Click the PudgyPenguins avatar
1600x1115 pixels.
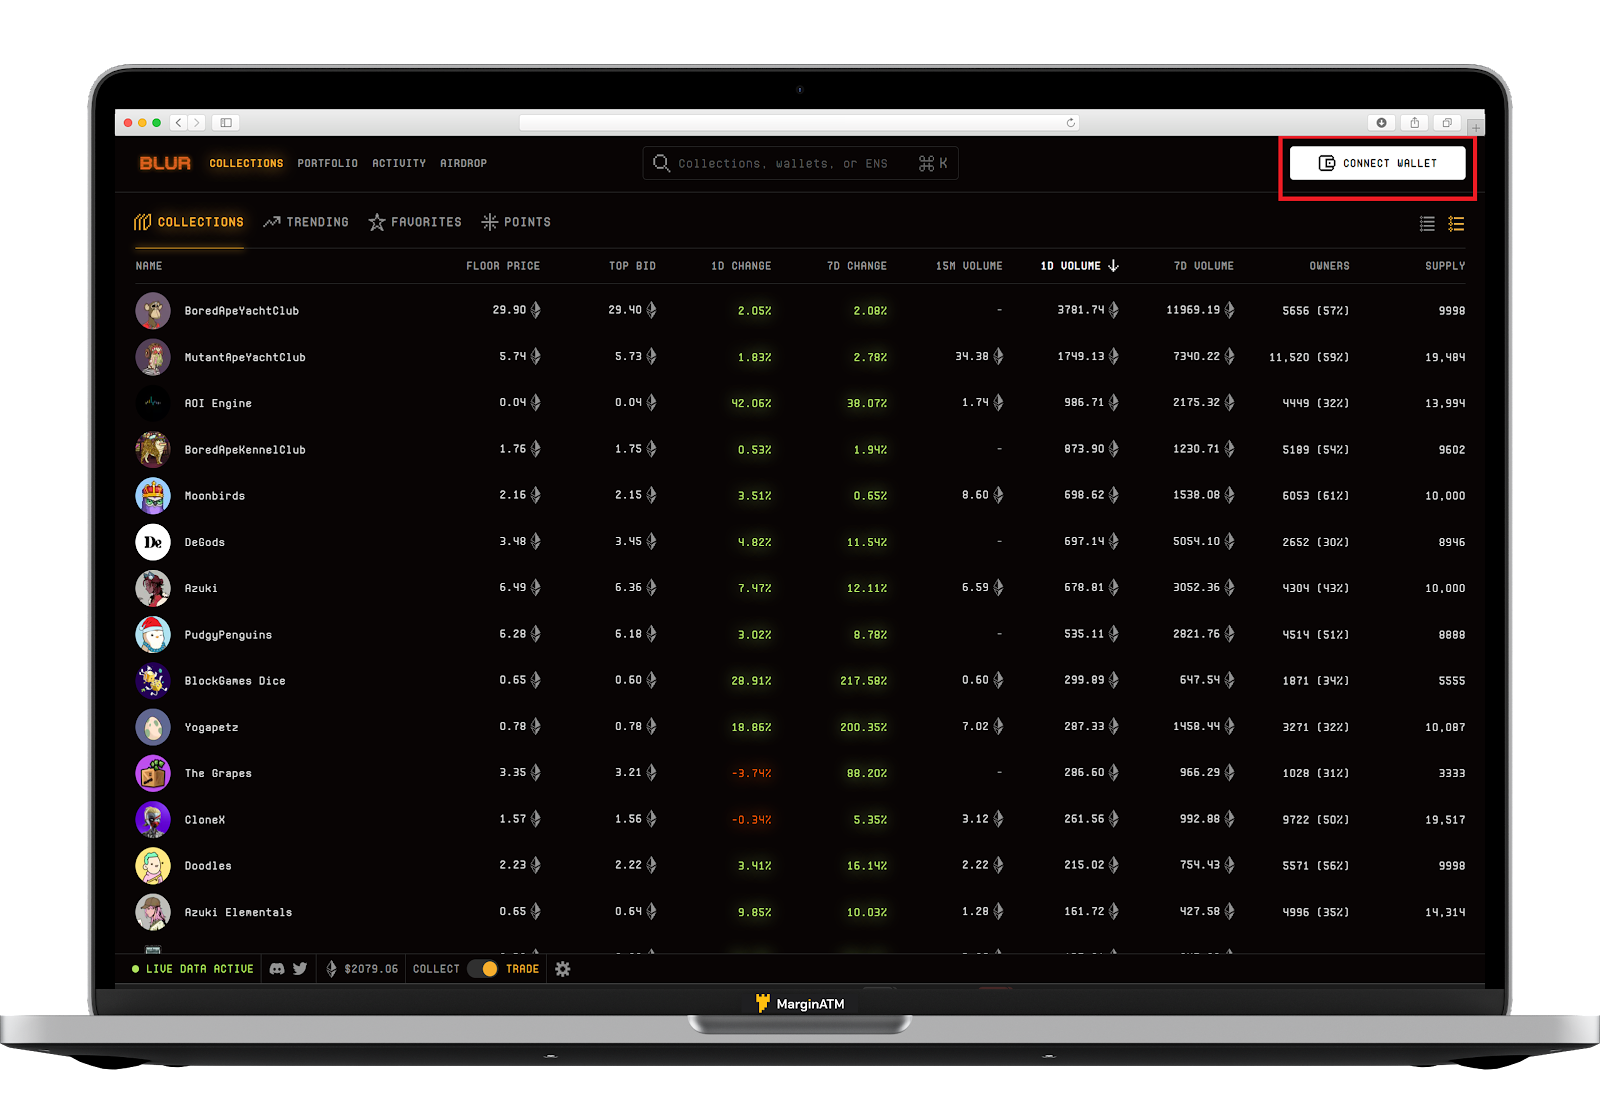coord(153,635)
